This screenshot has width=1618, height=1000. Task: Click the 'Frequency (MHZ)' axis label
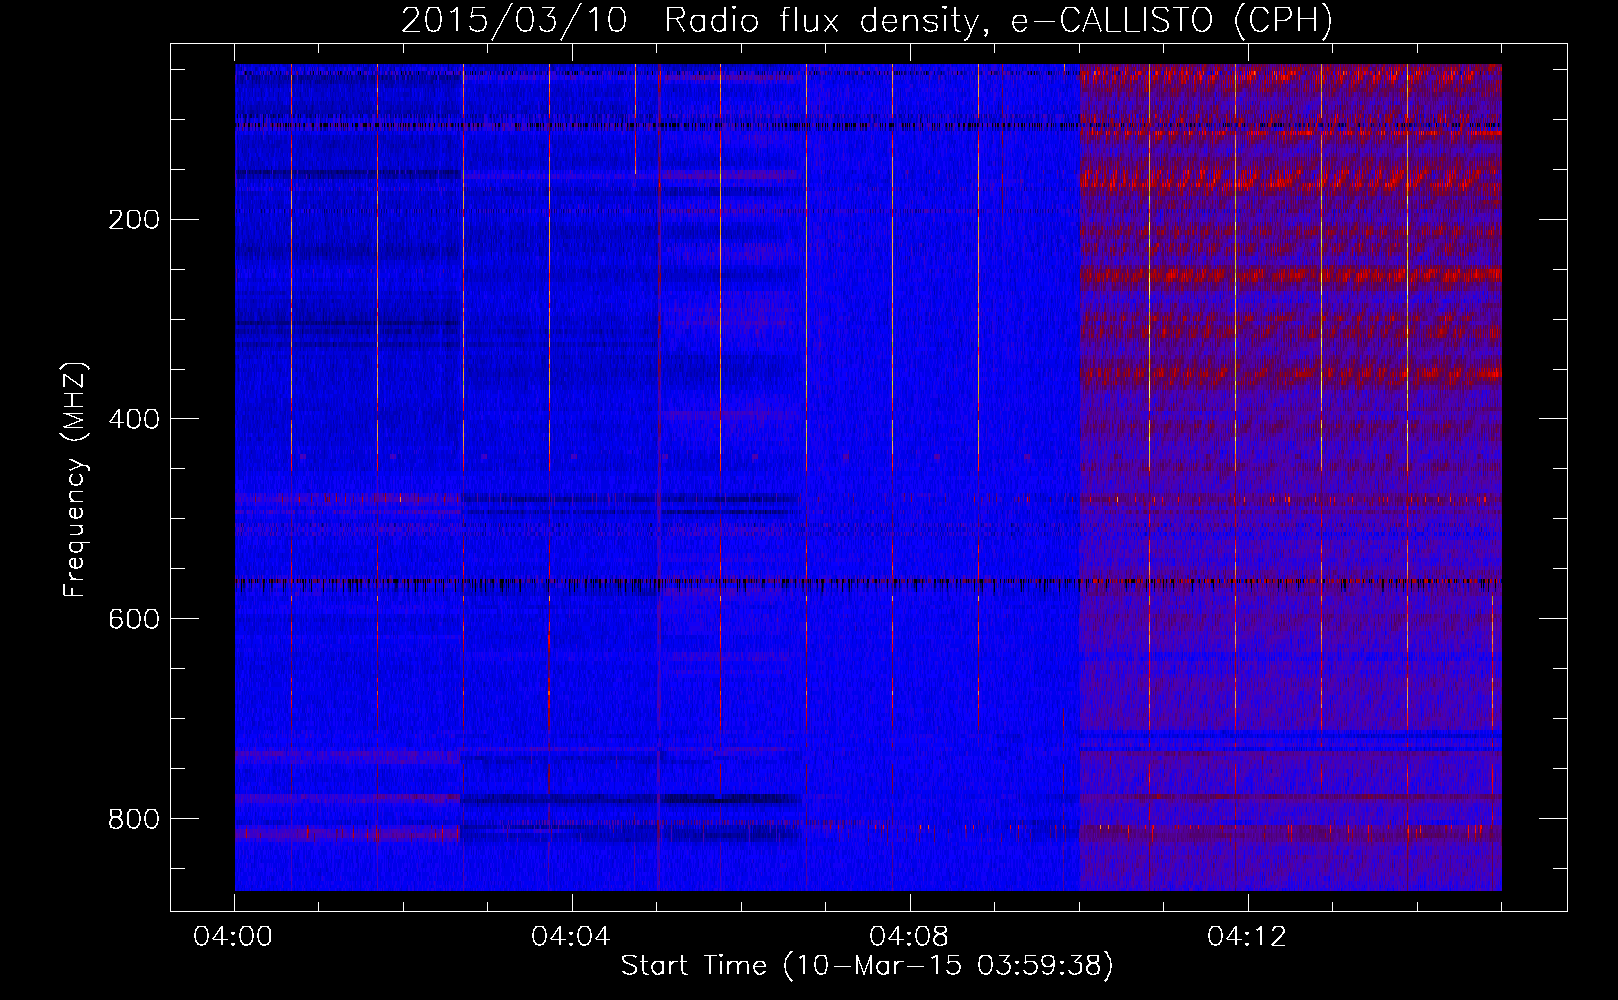coord(75,480)
